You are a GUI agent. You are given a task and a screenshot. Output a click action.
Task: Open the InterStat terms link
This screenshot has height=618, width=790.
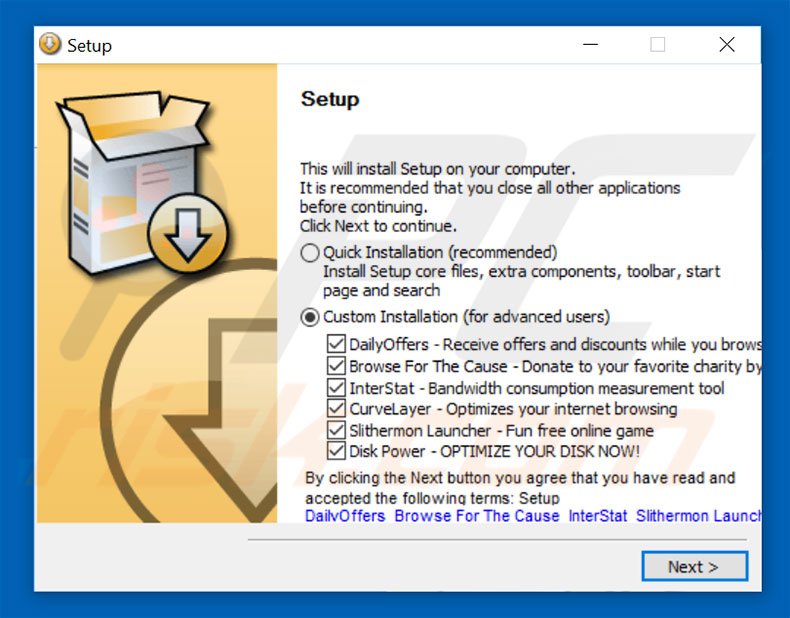coord(598,516)
